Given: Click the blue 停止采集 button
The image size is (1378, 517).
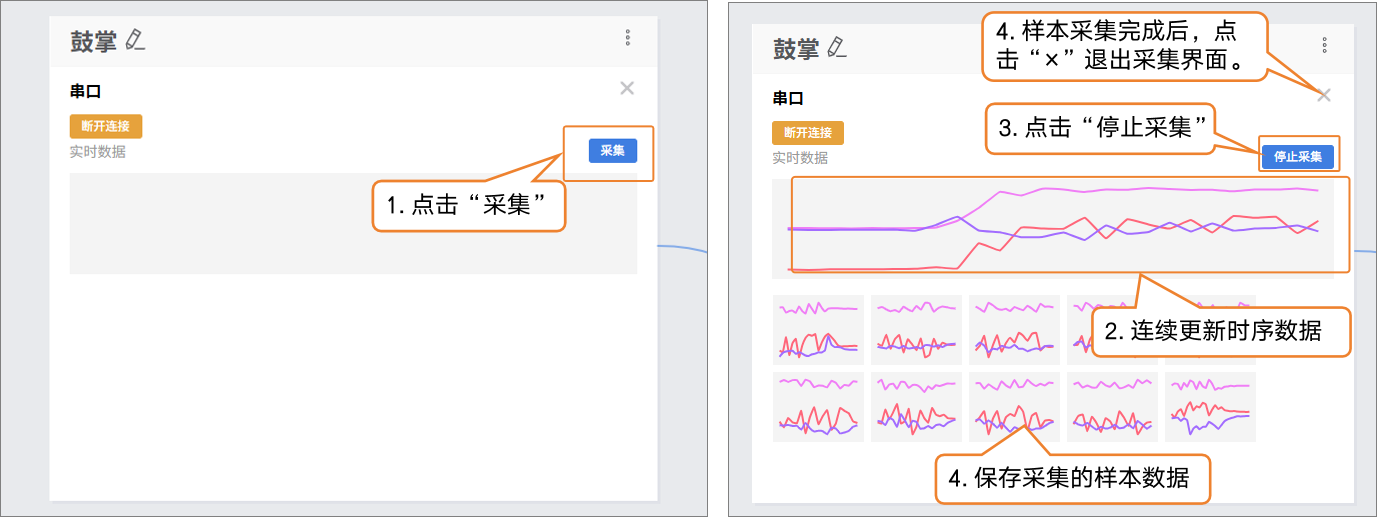Looking at the screenshot, I should coord(1298,157).
